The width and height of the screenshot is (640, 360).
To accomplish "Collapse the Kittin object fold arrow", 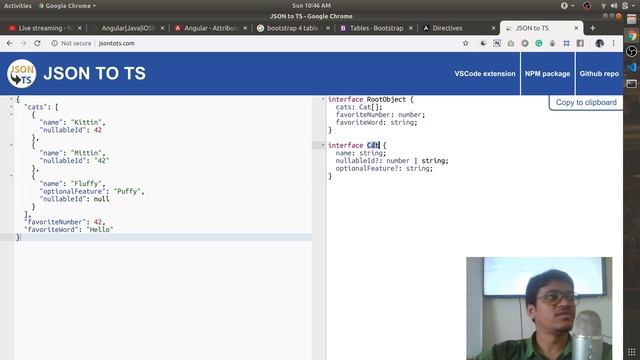I will [11, 115].
